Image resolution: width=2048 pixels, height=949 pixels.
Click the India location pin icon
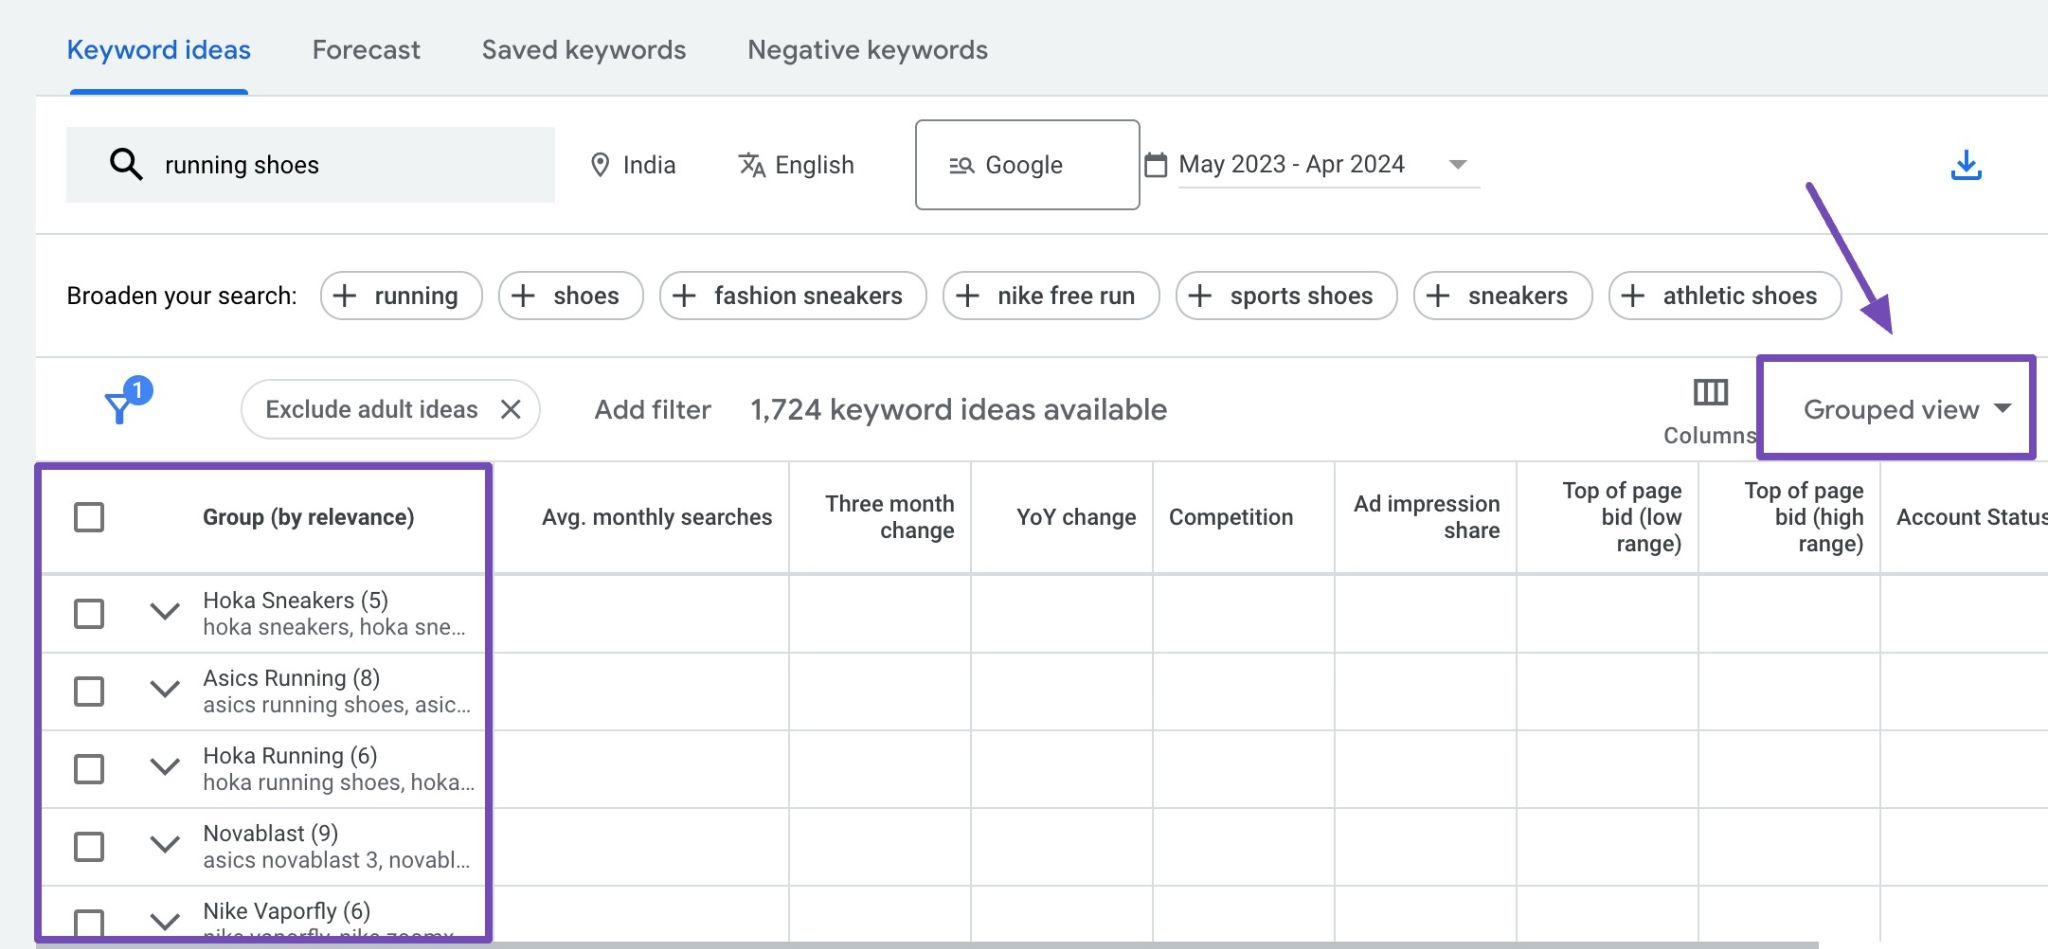(x=600, y=165)
